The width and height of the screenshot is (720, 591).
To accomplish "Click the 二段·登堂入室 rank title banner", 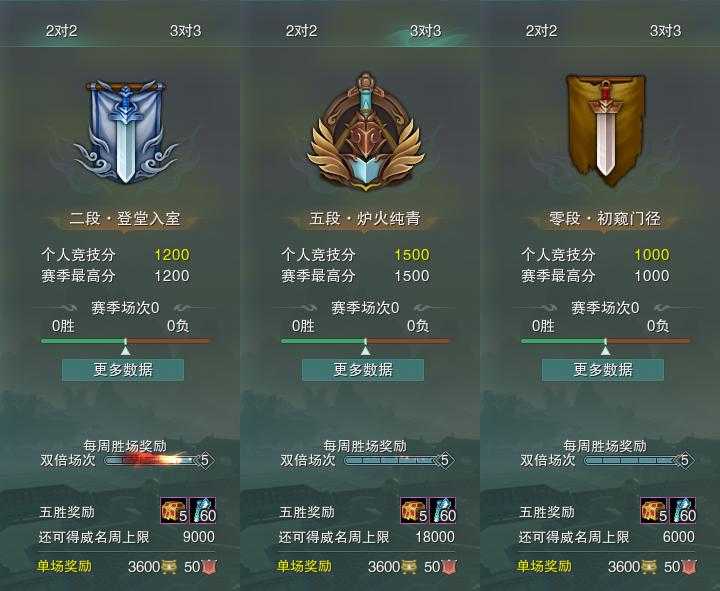I will 124,219.
